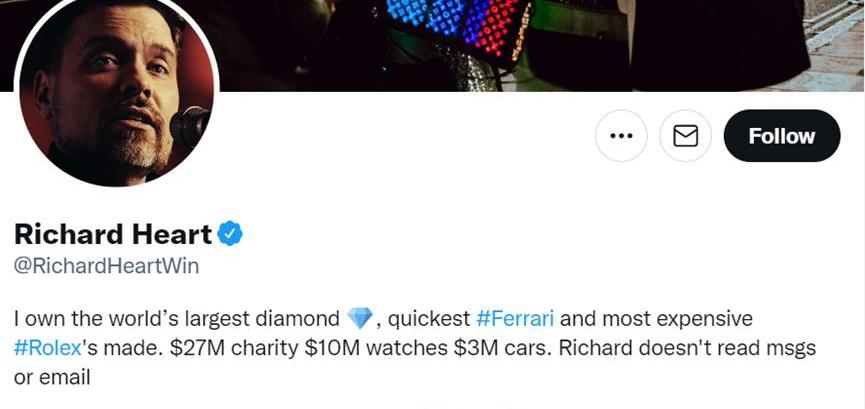Screen dimensions: 865x409
Task: Click the word "quickest" in the bio
Action: pos(428,319)
